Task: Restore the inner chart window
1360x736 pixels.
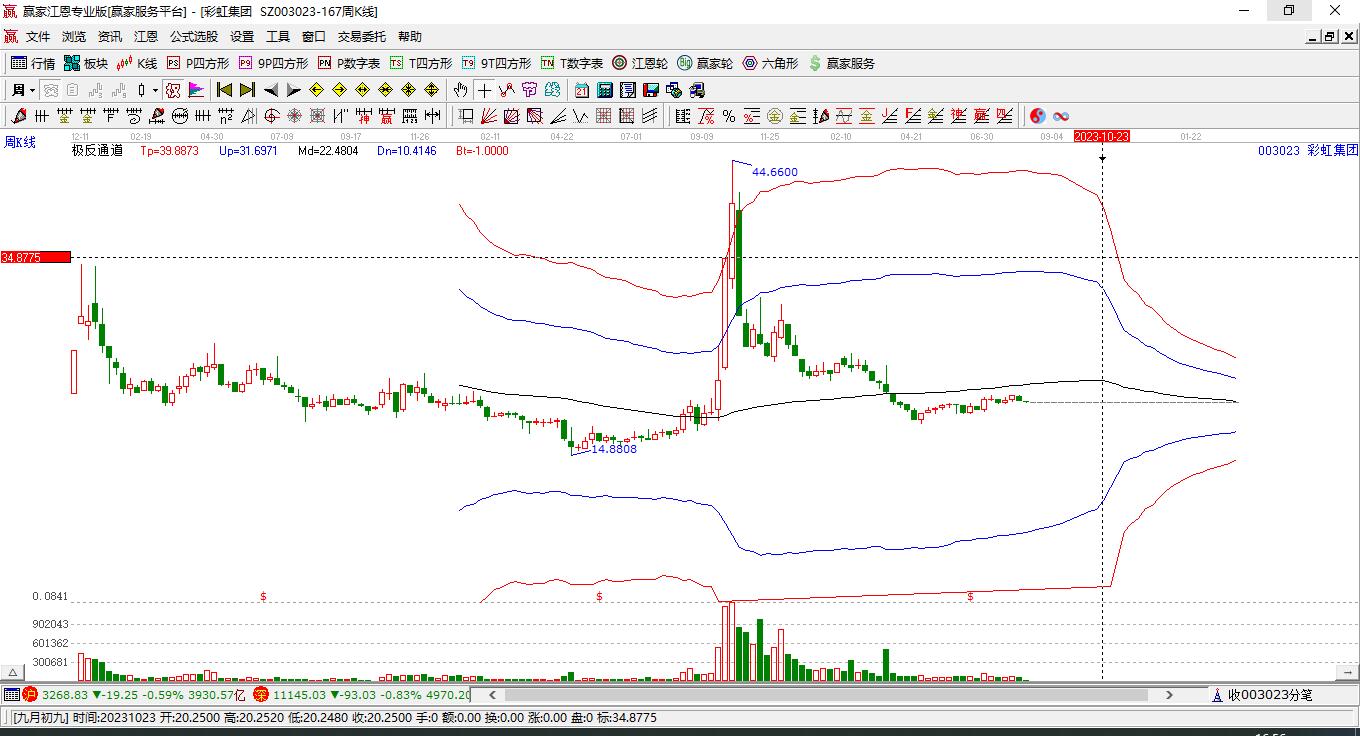Action: (x=1330, y=37)
